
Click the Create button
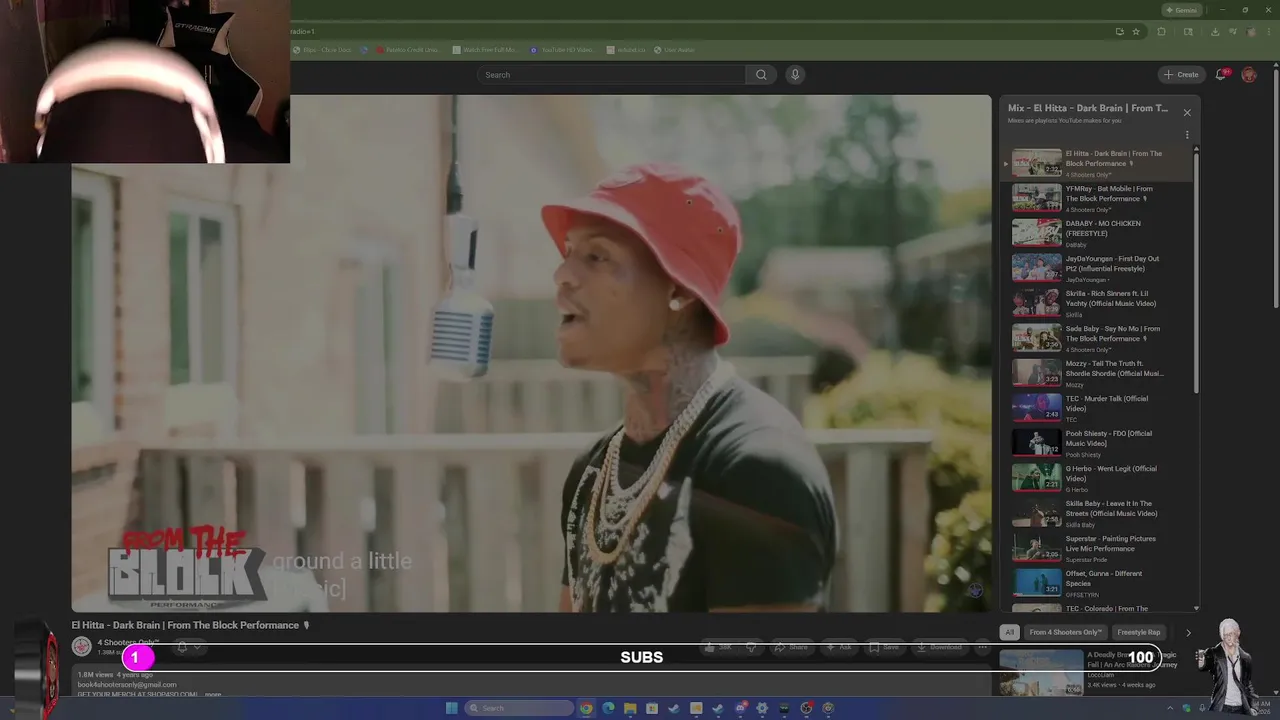(x=1181, y=75)
